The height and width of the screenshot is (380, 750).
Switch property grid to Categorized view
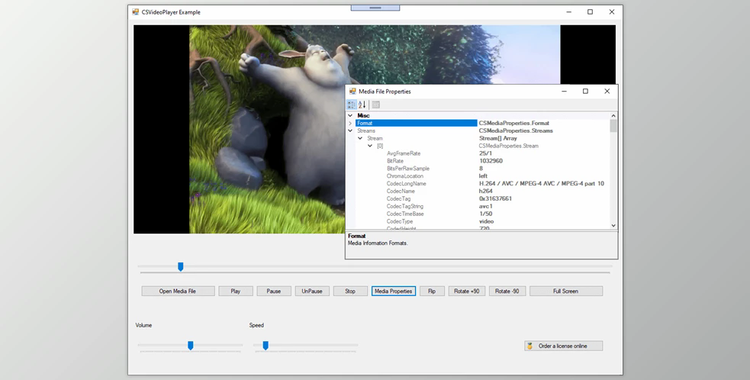tap(352, 104)
